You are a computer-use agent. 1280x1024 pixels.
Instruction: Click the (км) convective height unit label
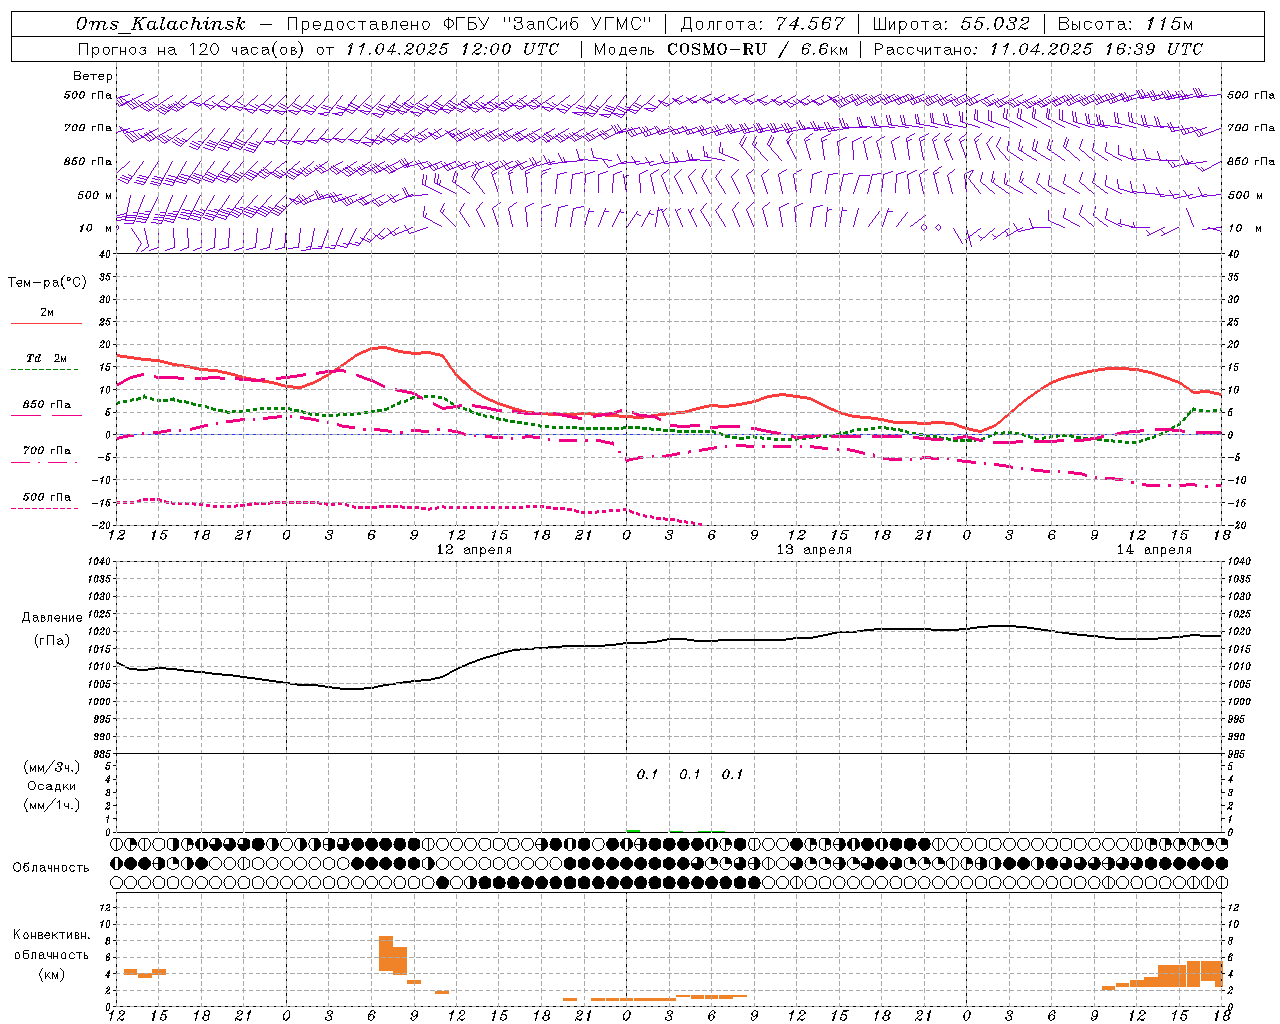coord(52,974)
